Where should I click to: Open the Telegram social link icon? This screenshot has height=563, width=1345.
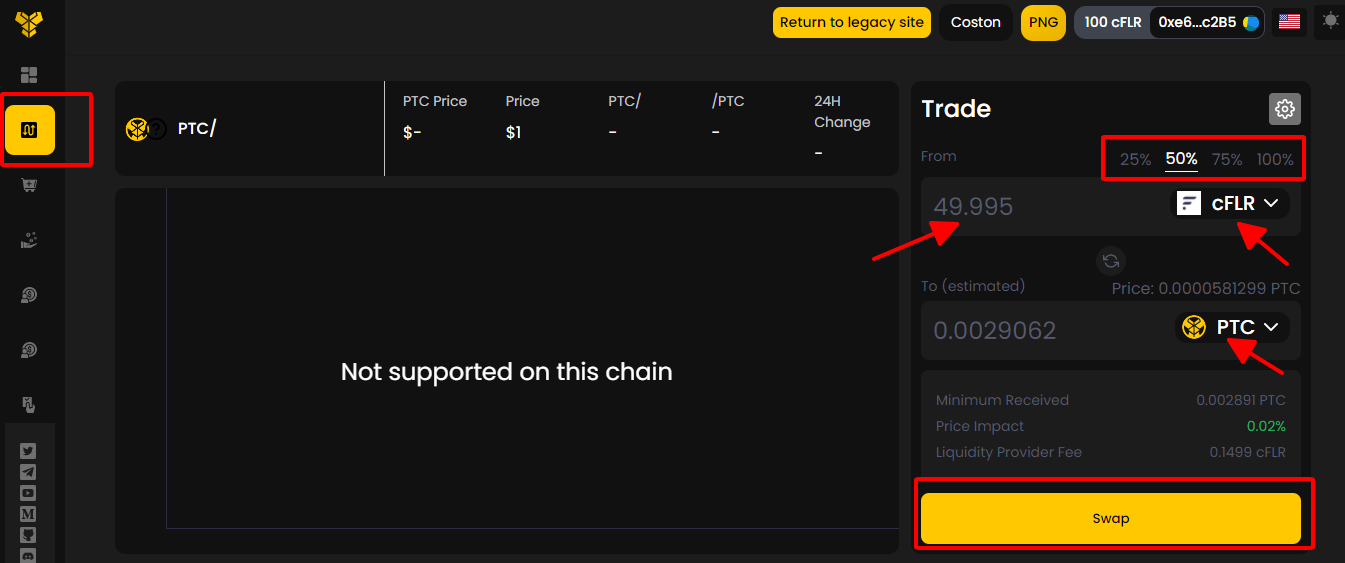tap(28, 472)
